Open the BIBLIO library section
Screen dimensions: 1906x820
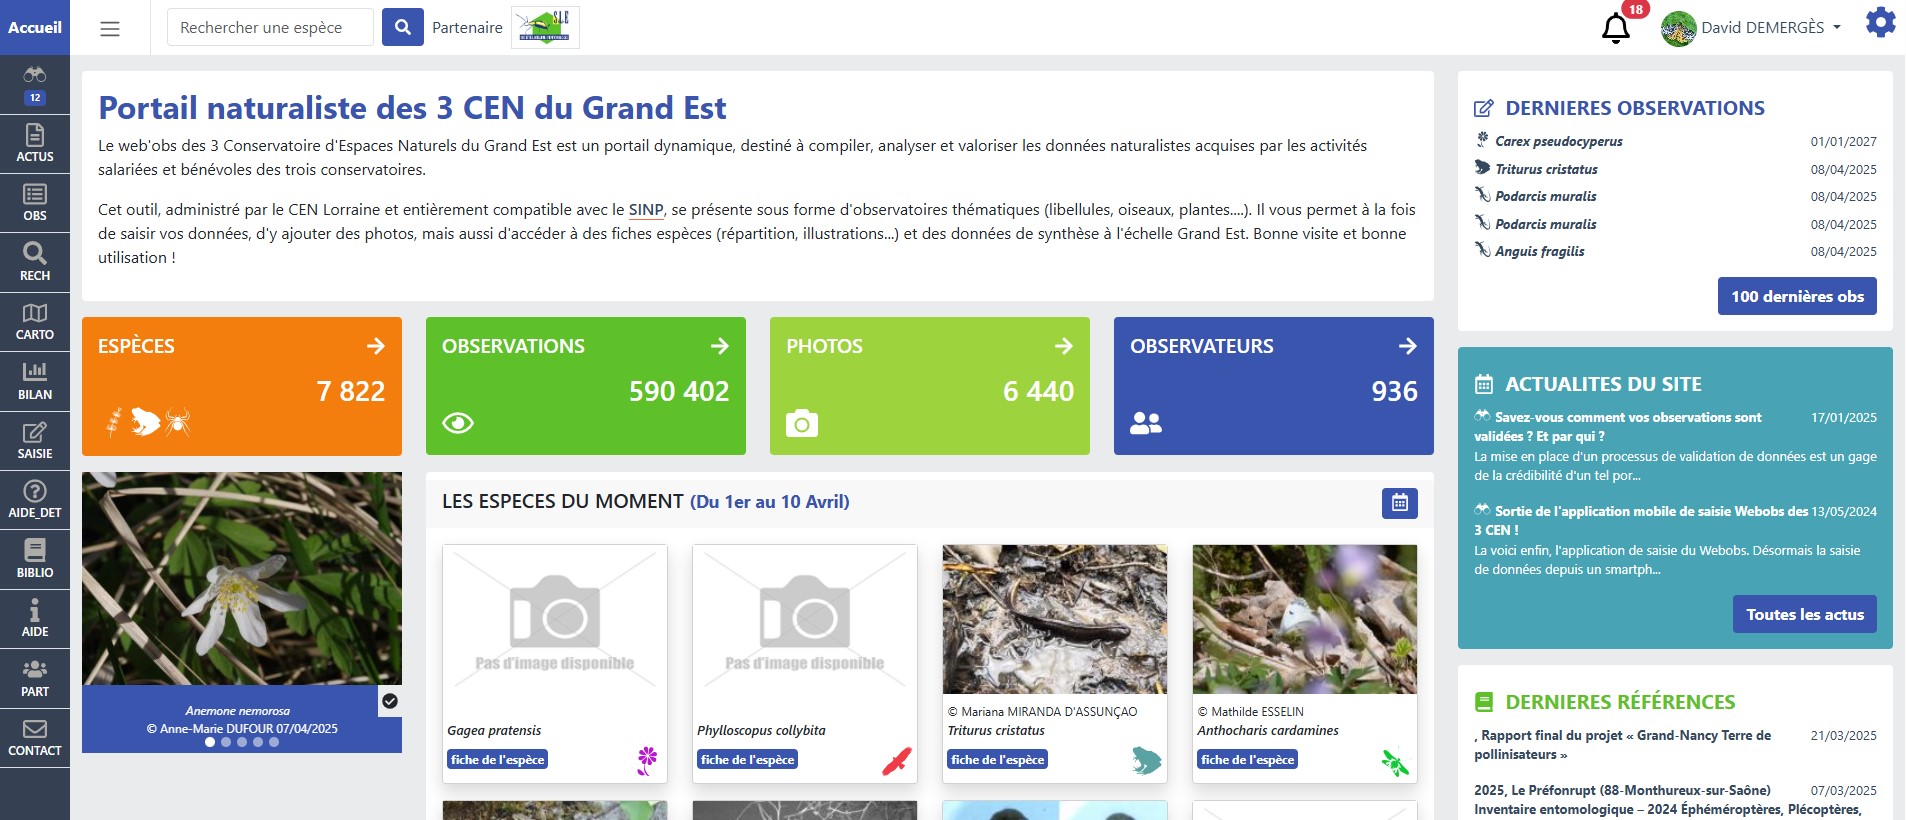pos(35,560)
